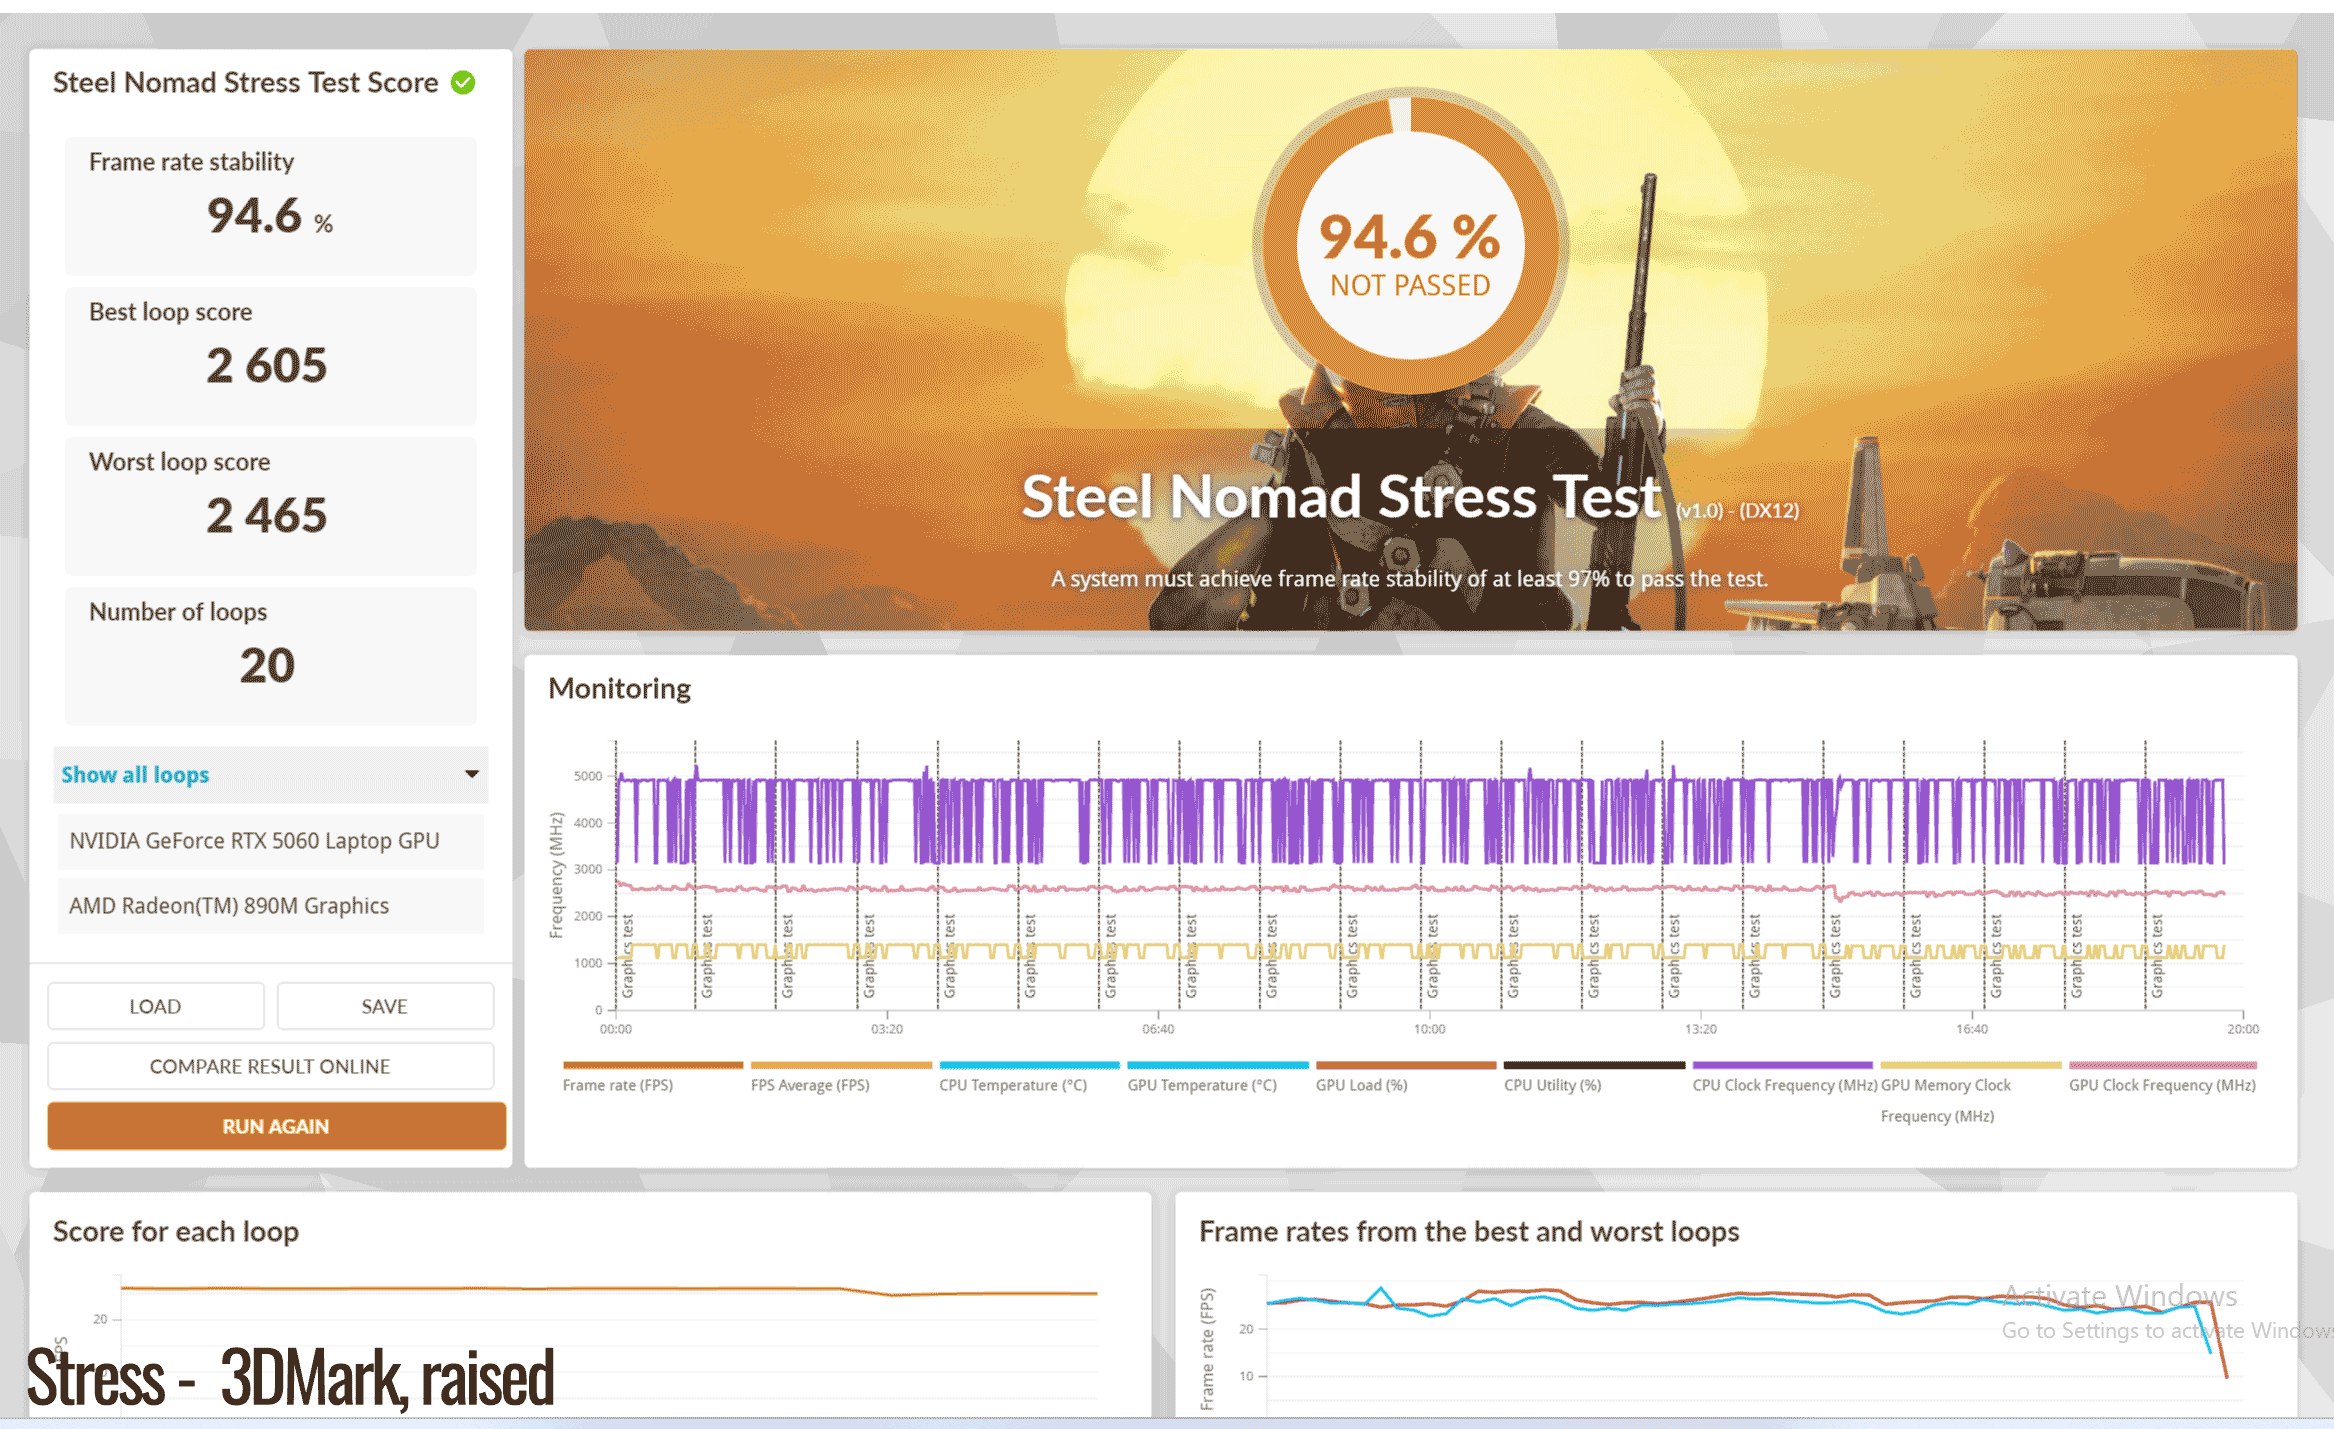This screenshot has height=1429, width=2334.
Task: Click the 00:00 time label on the Monitoring chart
Action: 616,1029
